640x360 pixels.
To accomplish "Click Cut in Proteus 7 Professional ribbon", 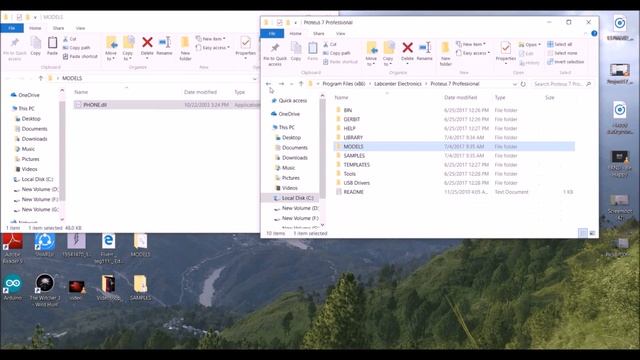I will [x=330, y=44].
